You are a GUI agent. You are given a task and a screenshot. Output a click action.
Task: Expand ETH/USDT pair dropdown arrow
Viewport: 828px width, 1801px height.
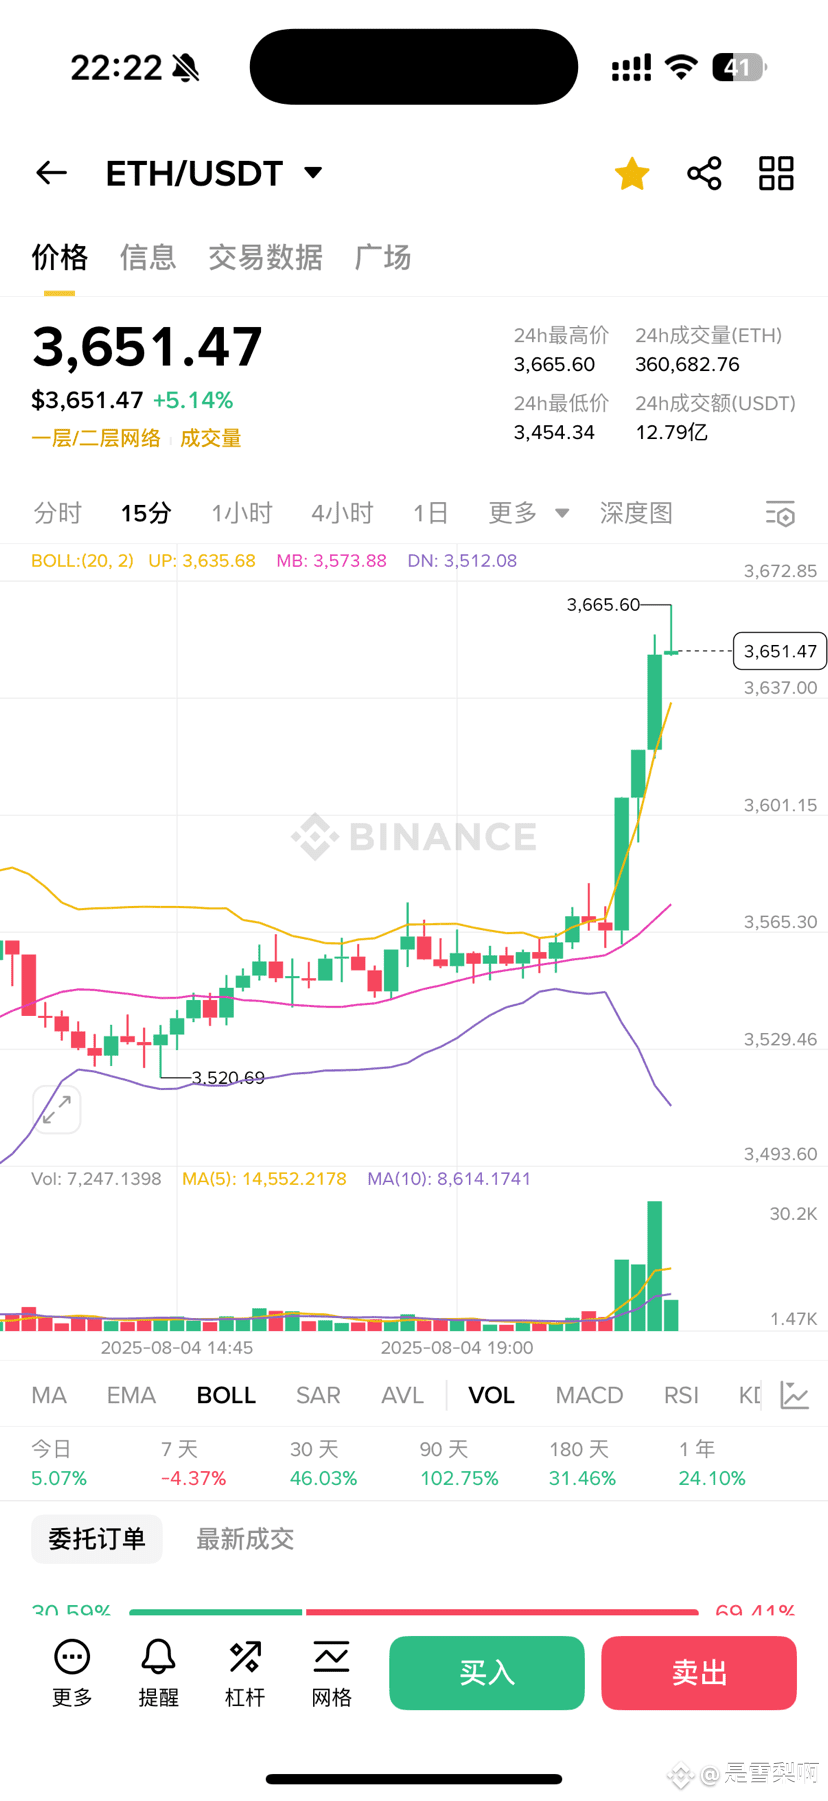tap(313, 172)
